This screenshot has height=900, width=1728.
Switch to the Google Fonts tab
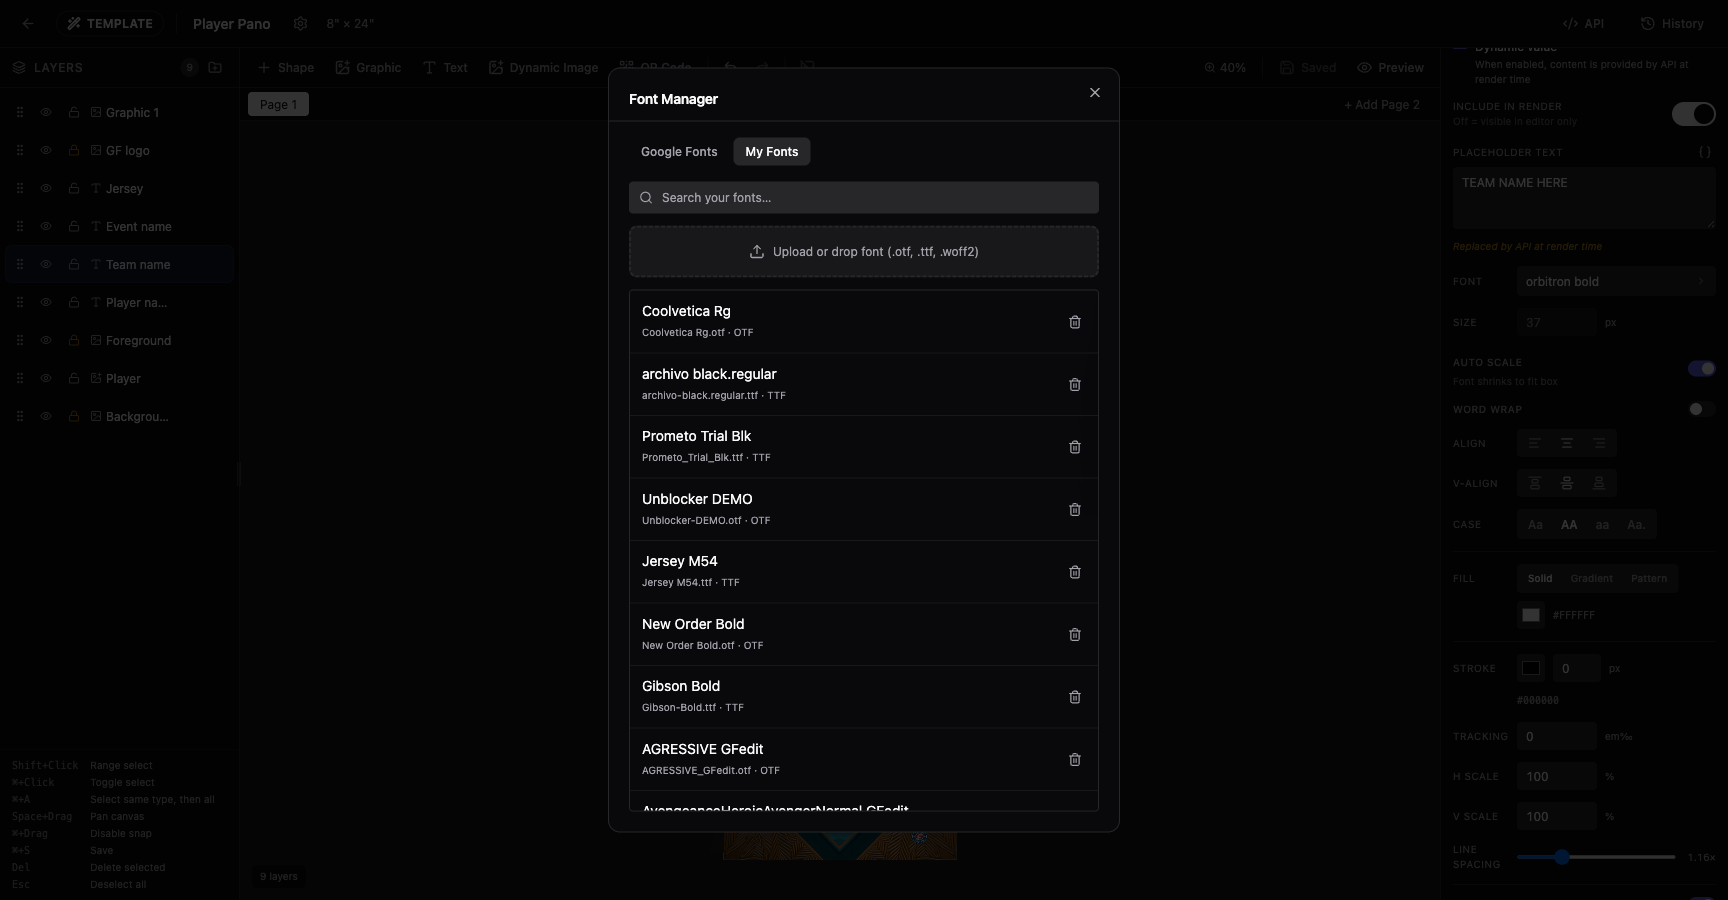tap(679, 152)
